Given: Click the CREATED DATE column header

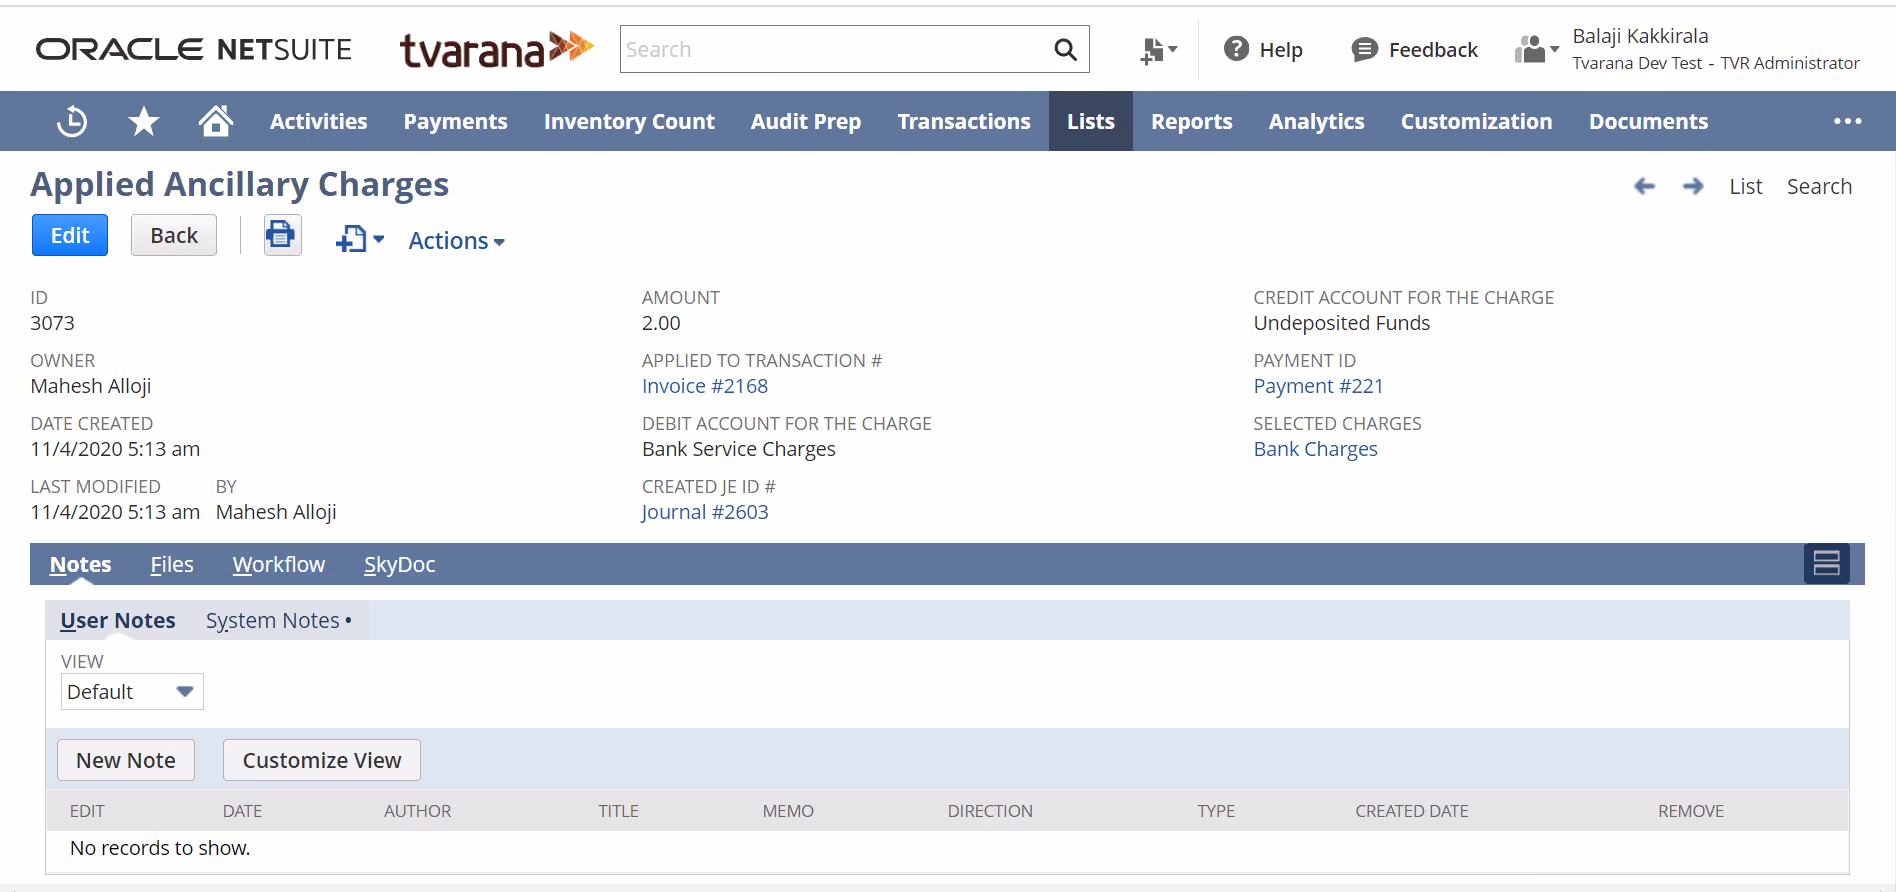Looking at the screenshot, I should pos(1411,811).
